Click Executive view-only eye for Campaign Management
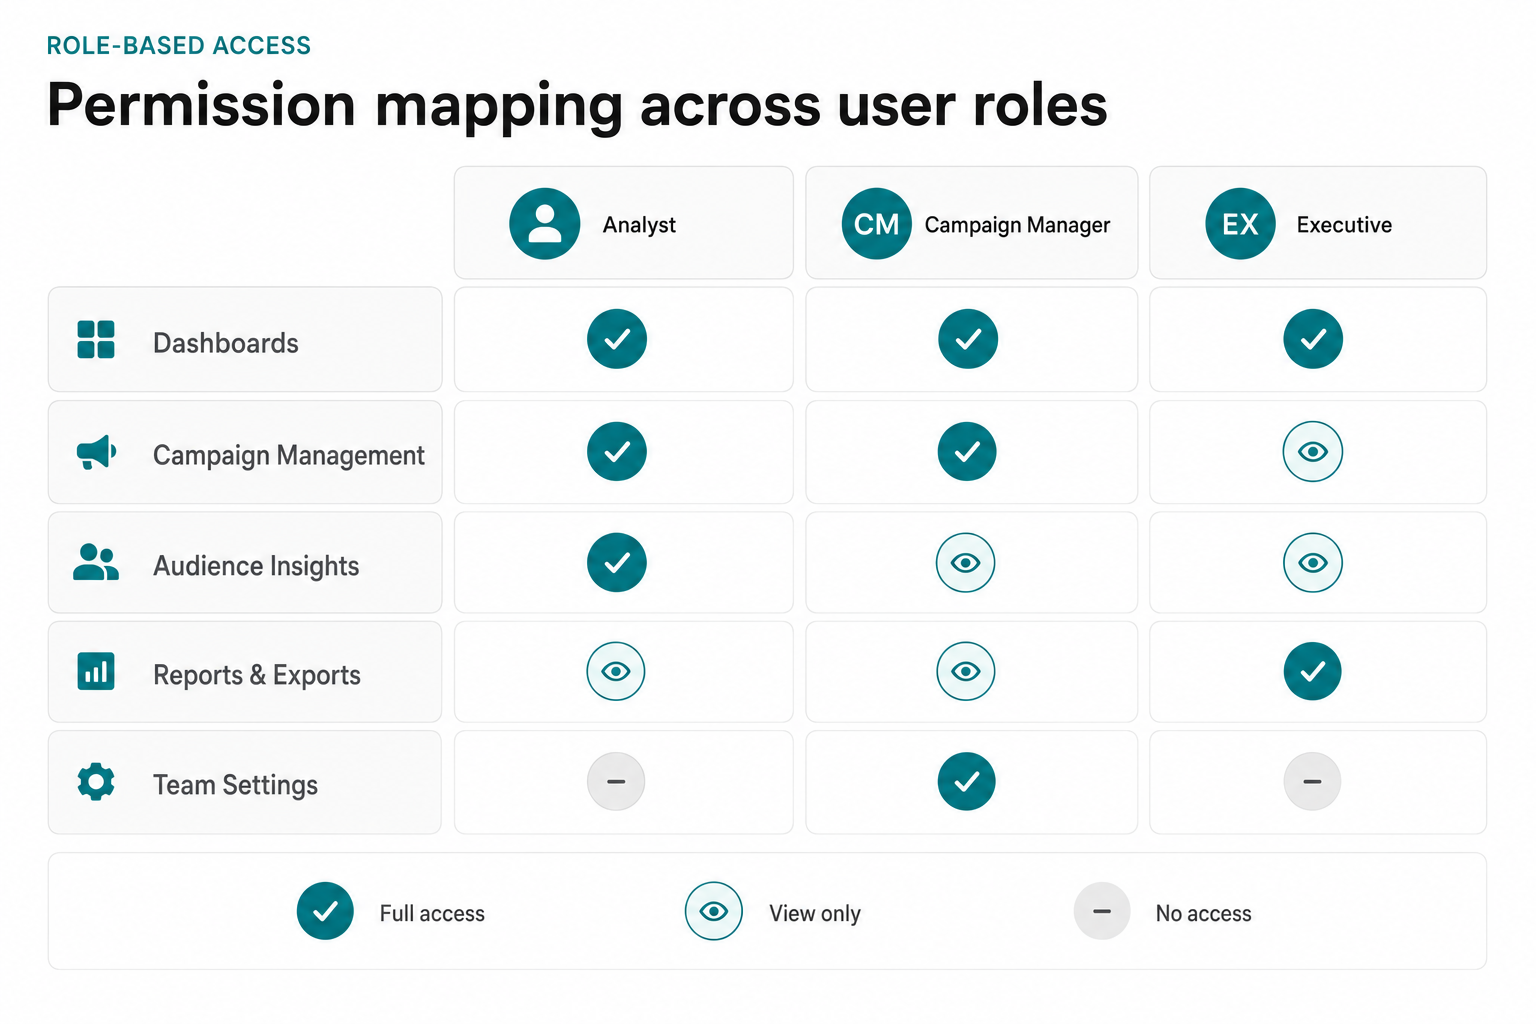The width and height of the screenshot is (1536, 1024). (1313, 451)
